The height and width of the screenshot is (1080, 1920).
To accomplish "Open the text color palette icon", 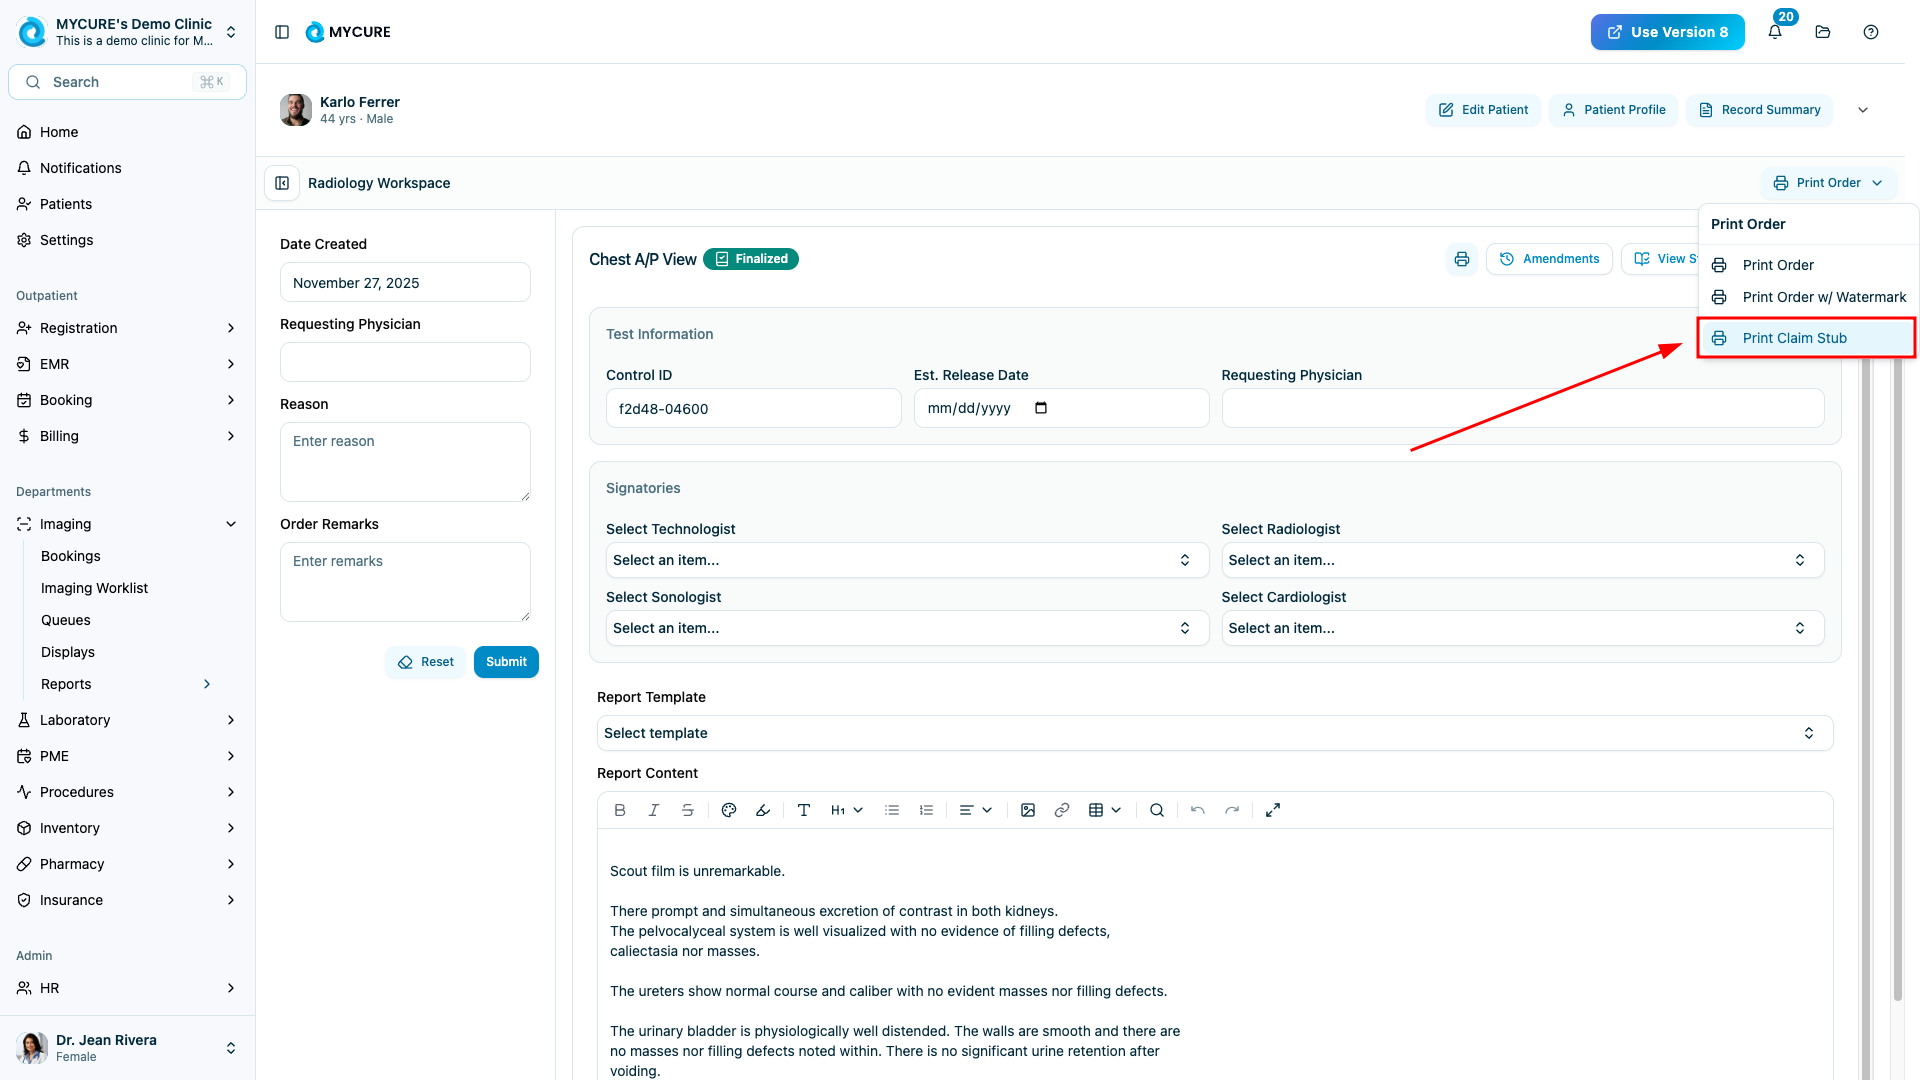I will [729, 810].
